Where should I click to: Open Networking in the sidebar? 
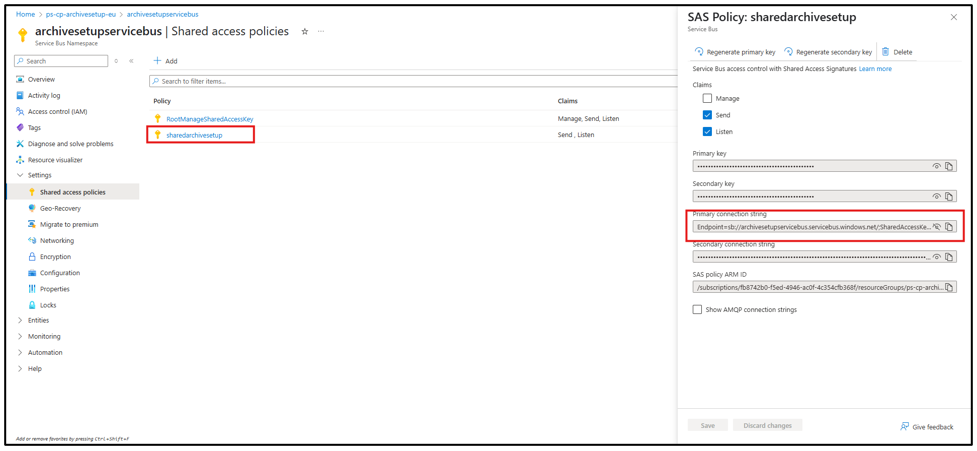pyautogui.click(x=57, y=240)
